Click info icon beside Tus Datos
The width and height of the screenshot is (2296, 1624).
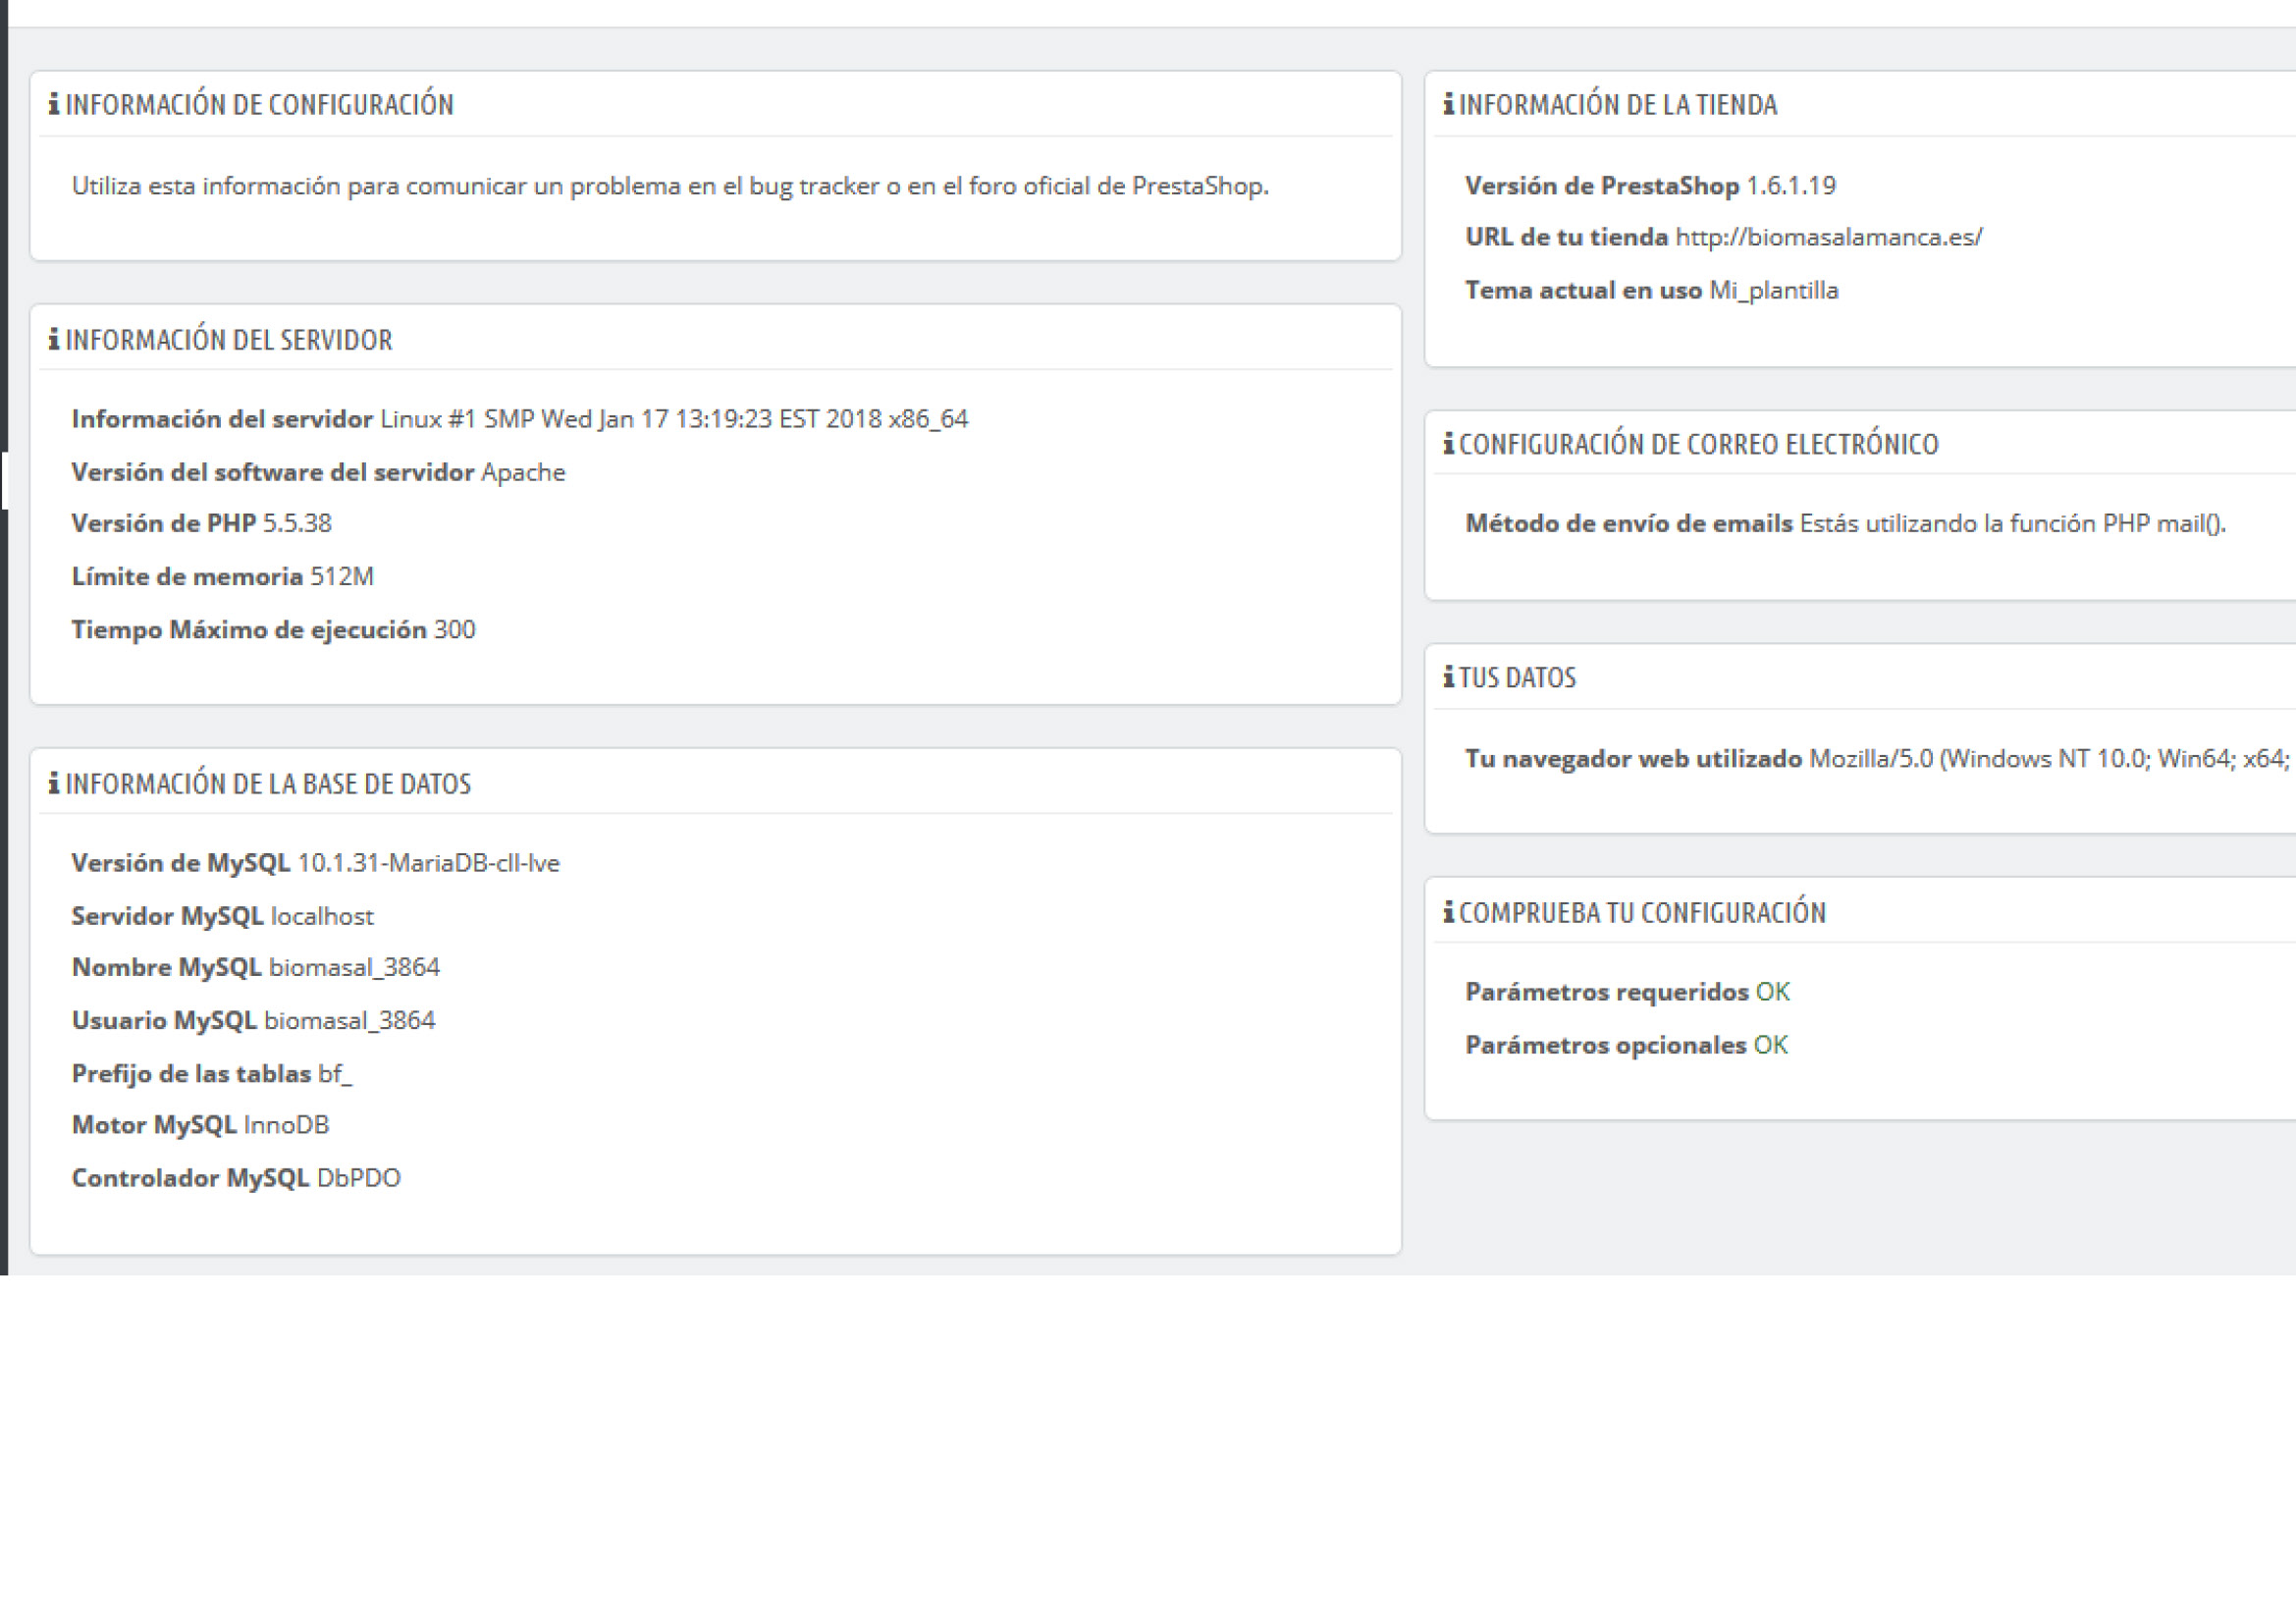point(1448,678)
